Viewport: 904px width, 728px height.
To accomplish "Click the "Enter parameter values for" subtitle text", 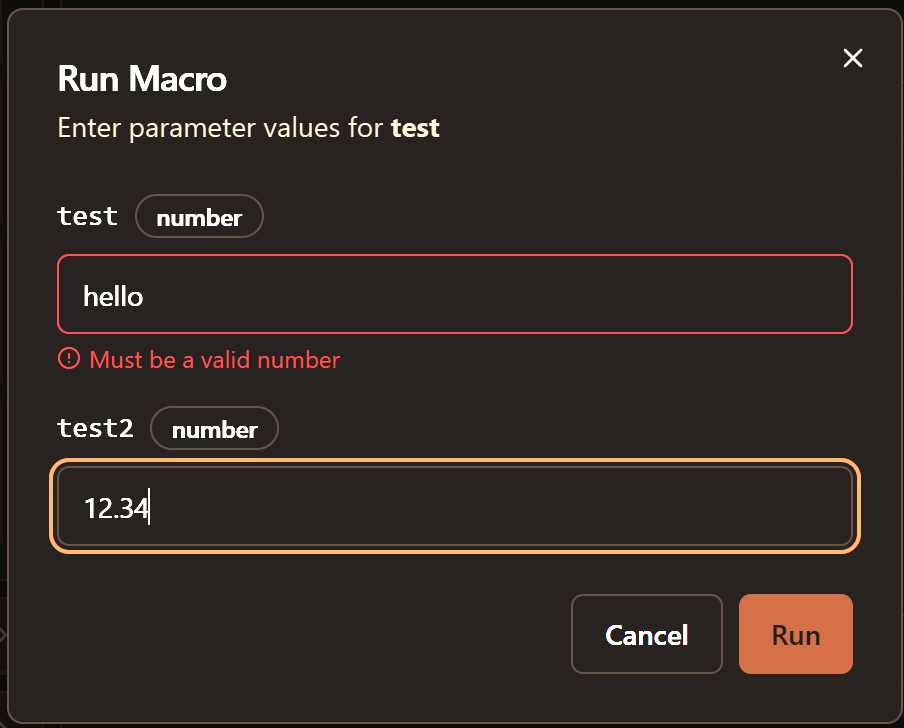I will (x=220, y=128).
